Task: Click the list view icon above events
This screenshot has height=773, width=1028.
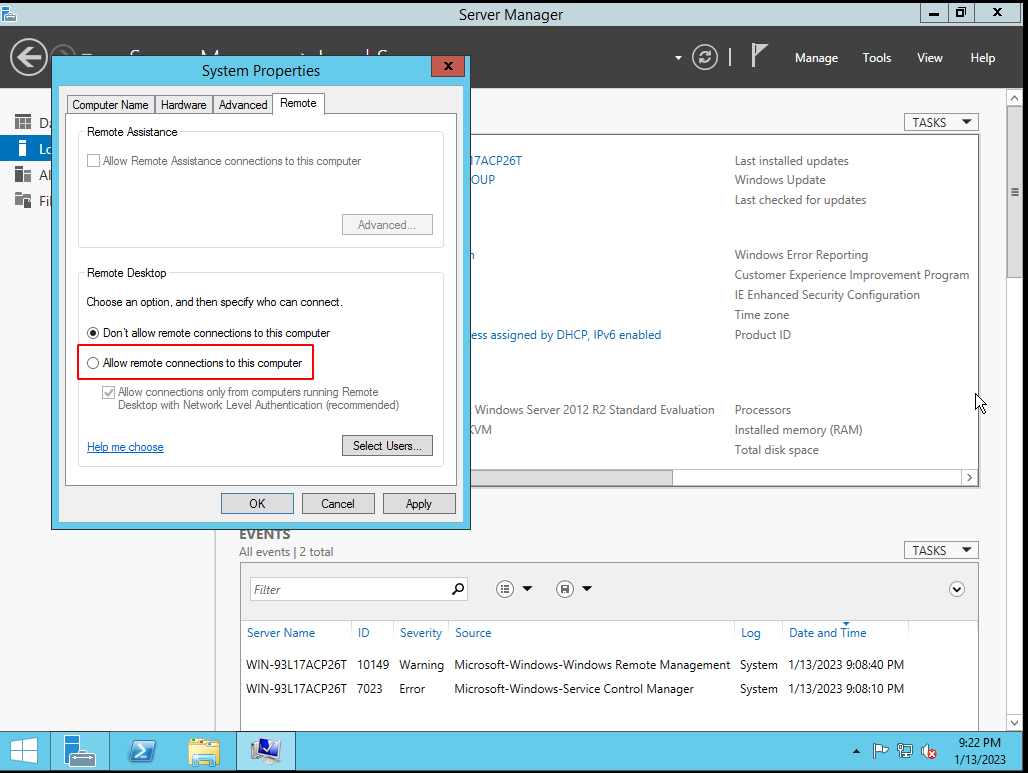Action: (505, 588)
